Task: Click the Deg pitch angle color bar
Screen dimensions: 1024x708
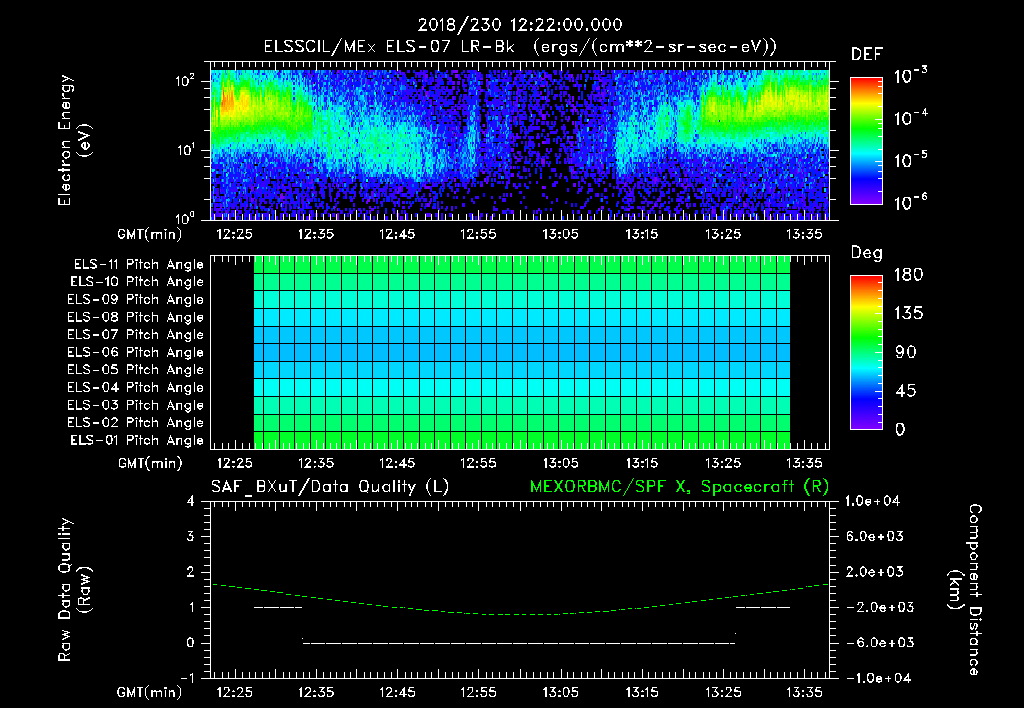Action: pyautogui.click(x=866, y=353)
